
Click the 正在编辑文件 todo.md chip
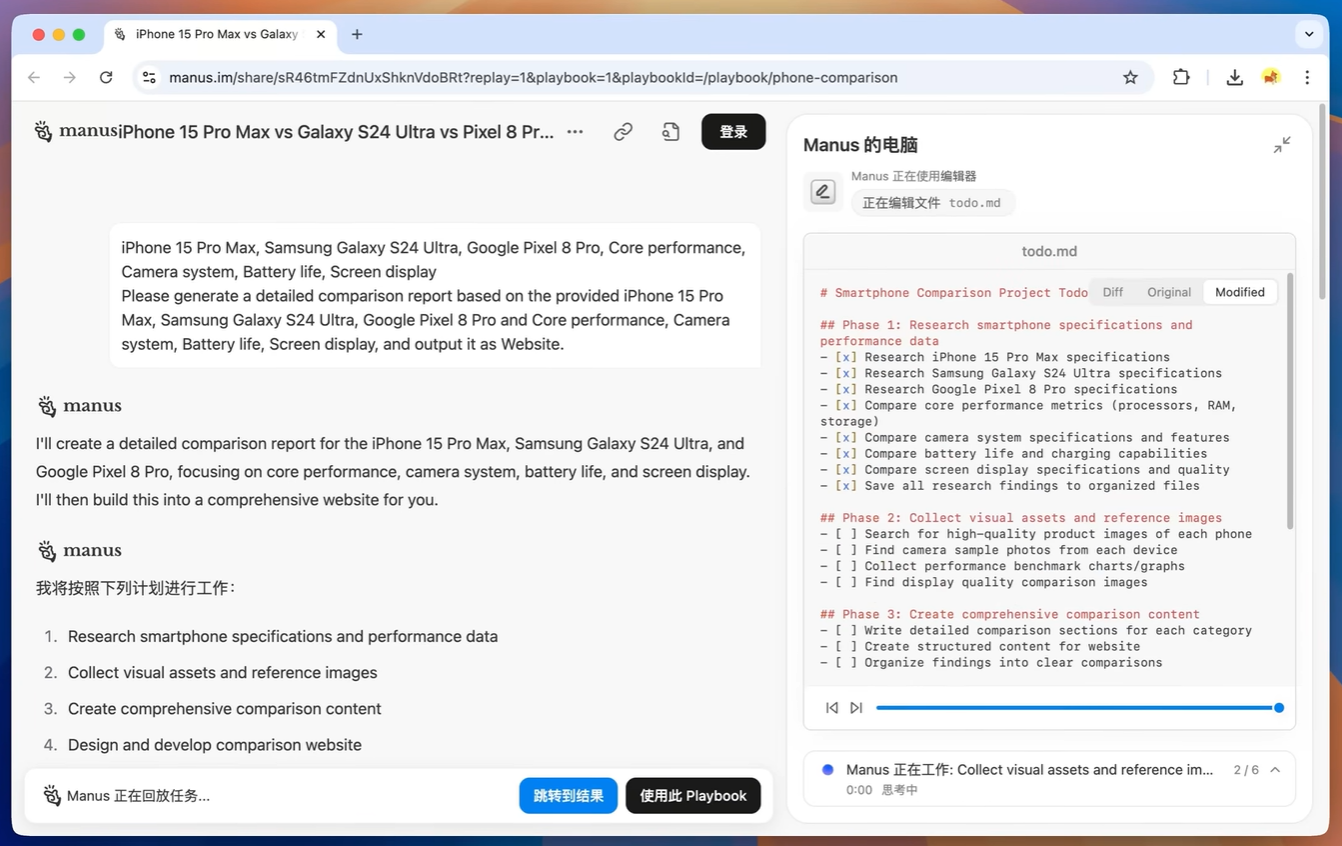click(x=932, y=203)
